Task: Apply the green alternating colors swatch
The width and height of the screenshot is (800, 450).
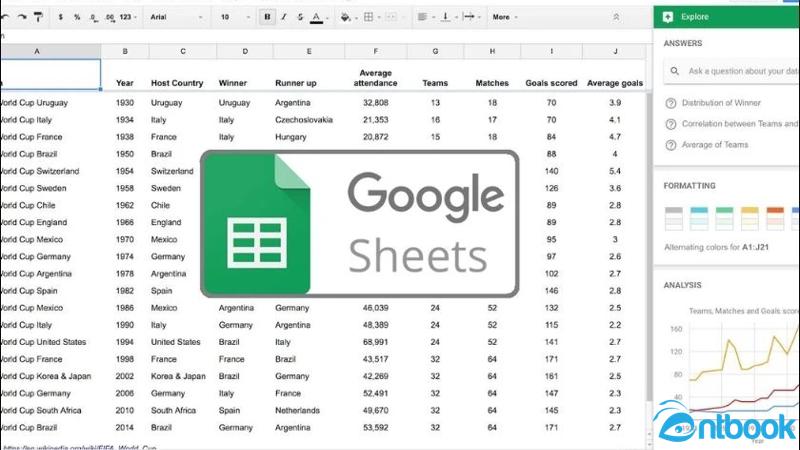Action: tap(724, 218)
